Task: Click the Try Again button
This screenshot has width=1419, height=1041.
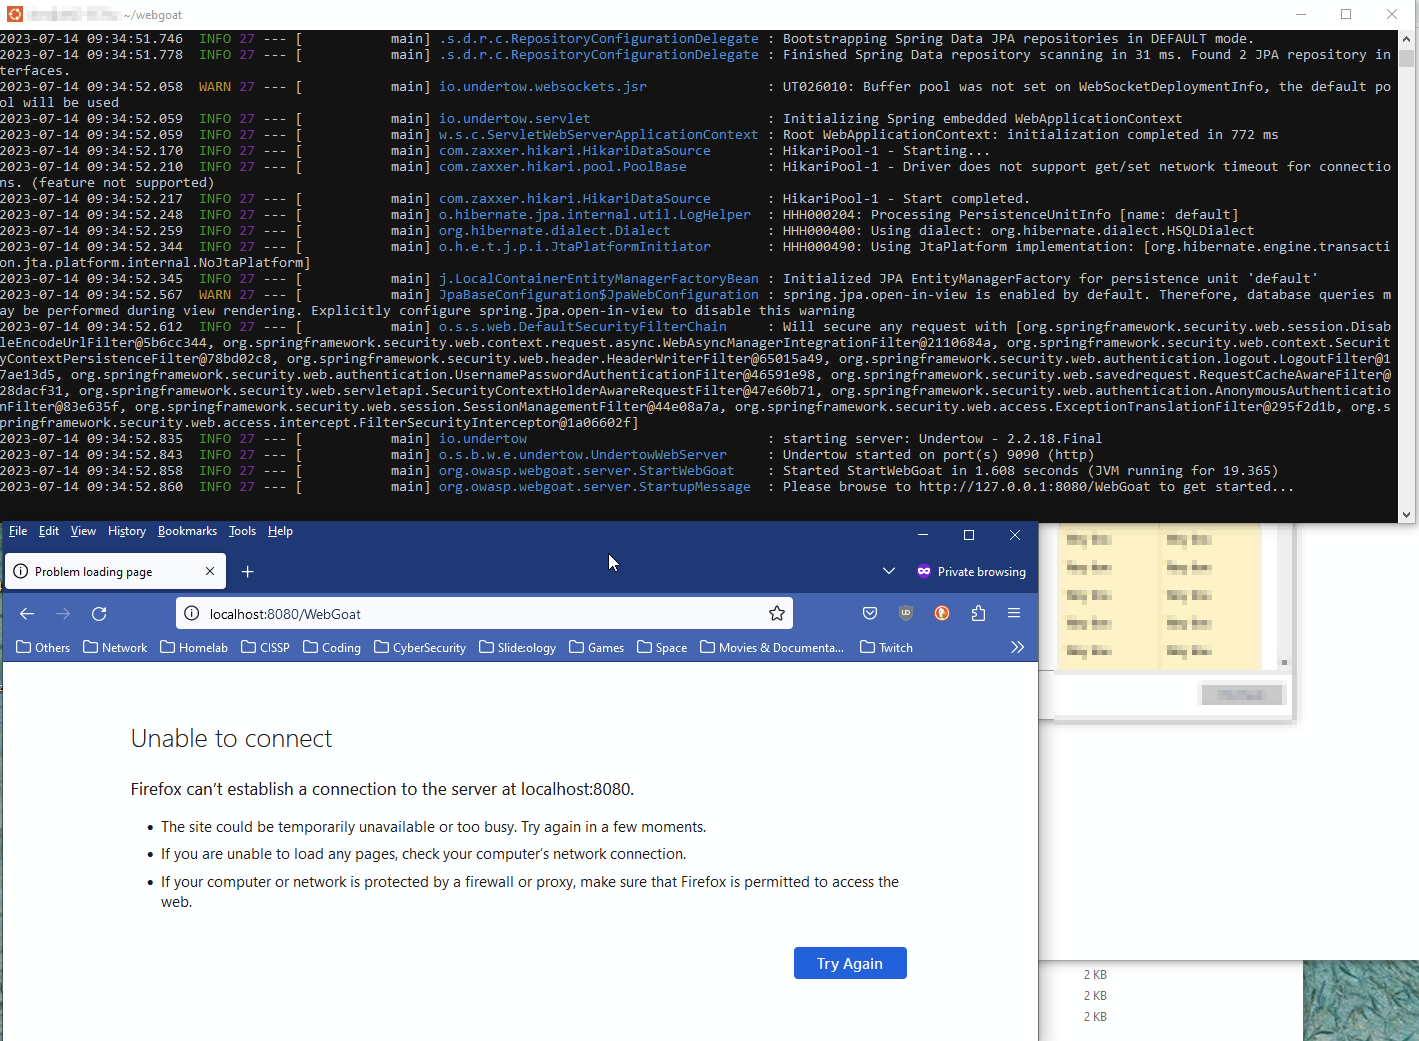Action: [850, 963]
